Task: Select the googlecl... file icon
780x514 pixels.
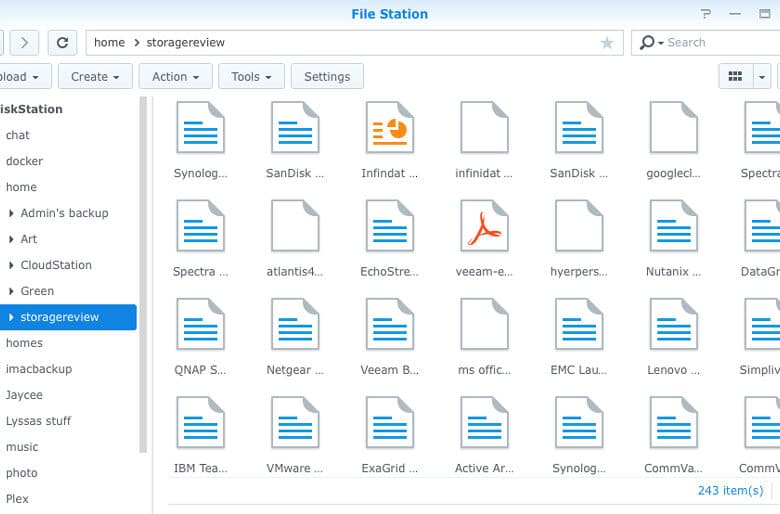Action: pos(674,127)
